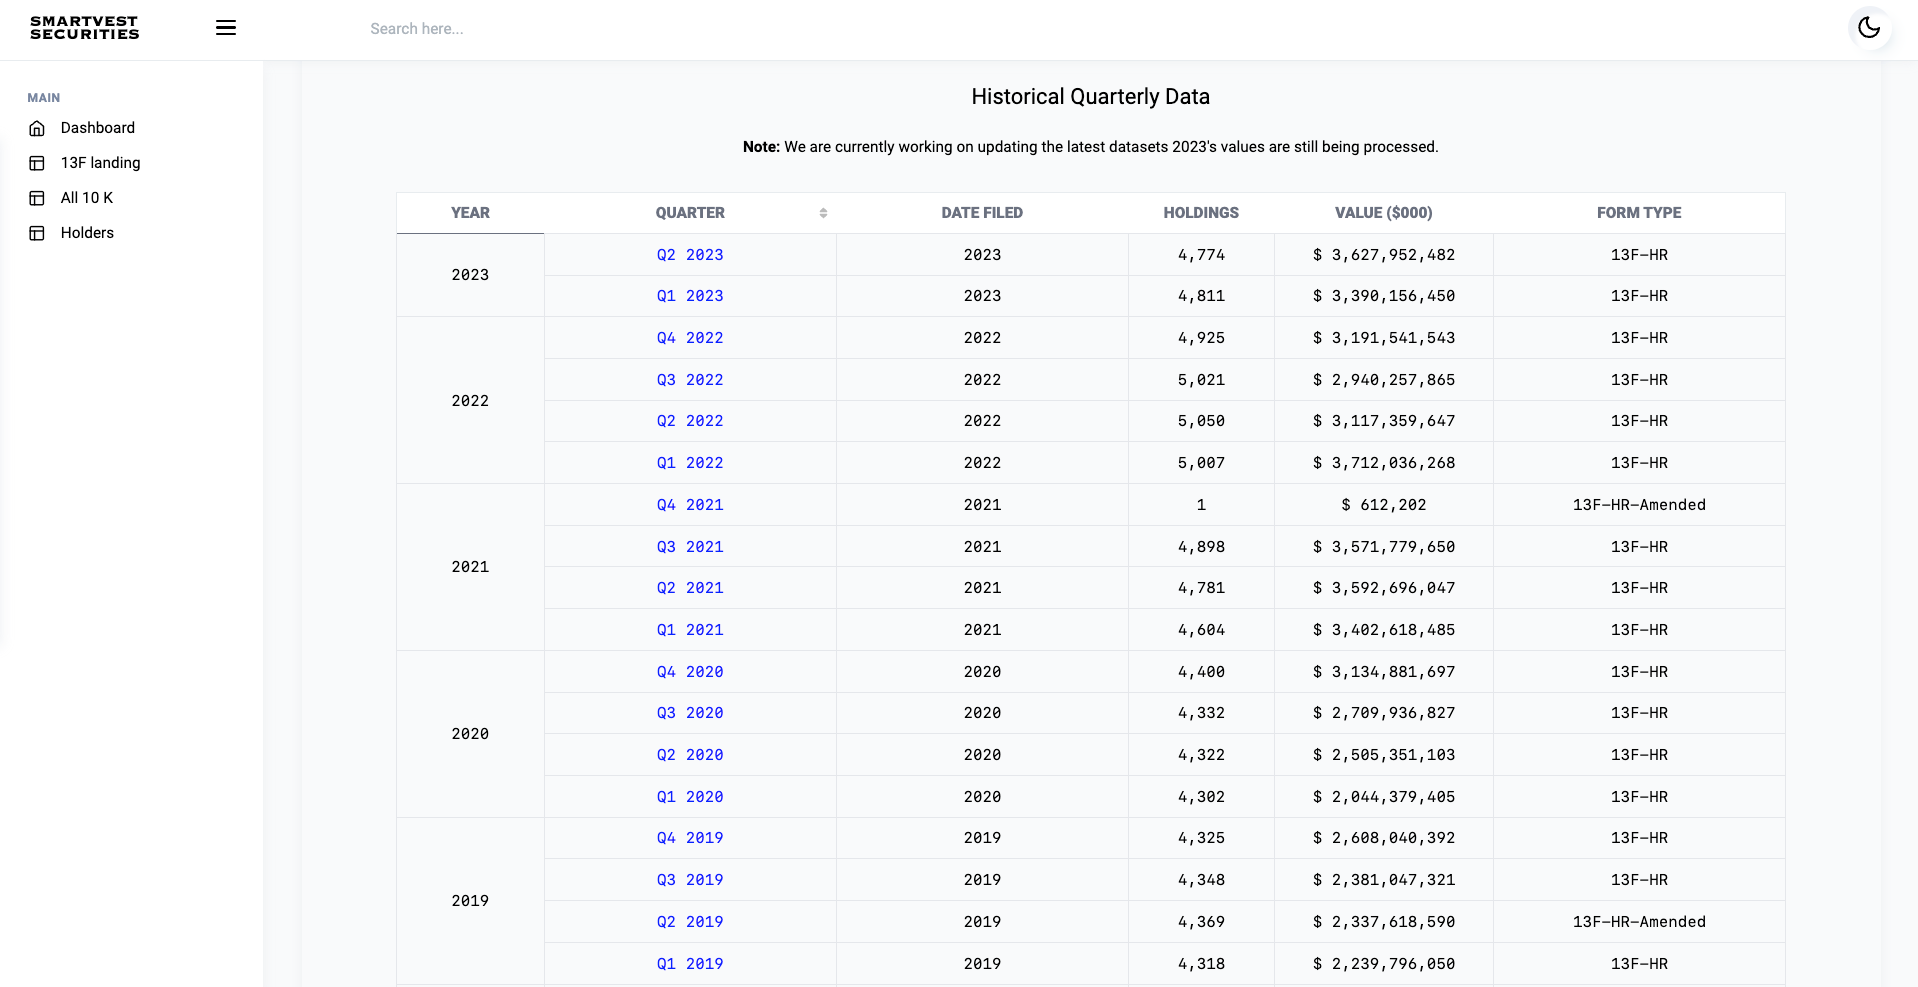Focus the Search here input field
The height and width of the screenshot is (987, 1918).
pyautogui.click(x=600, y=29)
